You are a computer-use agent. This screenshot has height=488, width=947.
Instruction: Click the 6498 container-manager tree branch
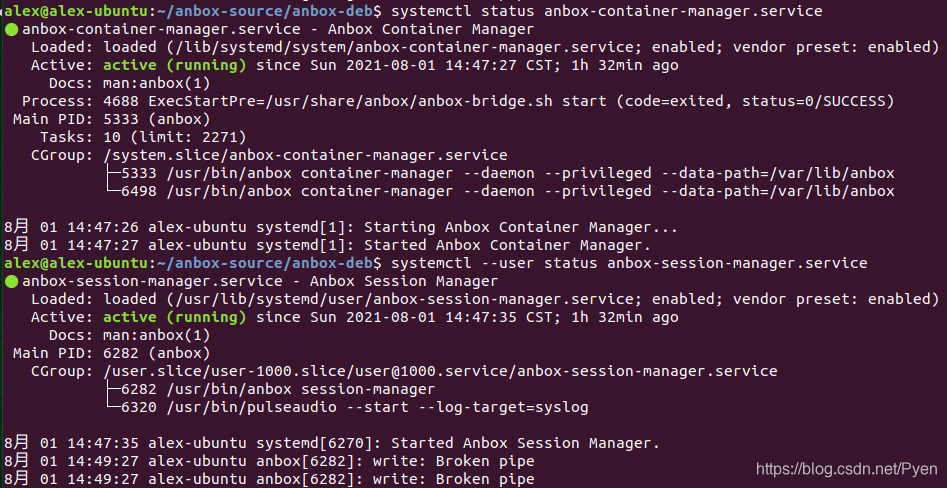tap(499, 192)
